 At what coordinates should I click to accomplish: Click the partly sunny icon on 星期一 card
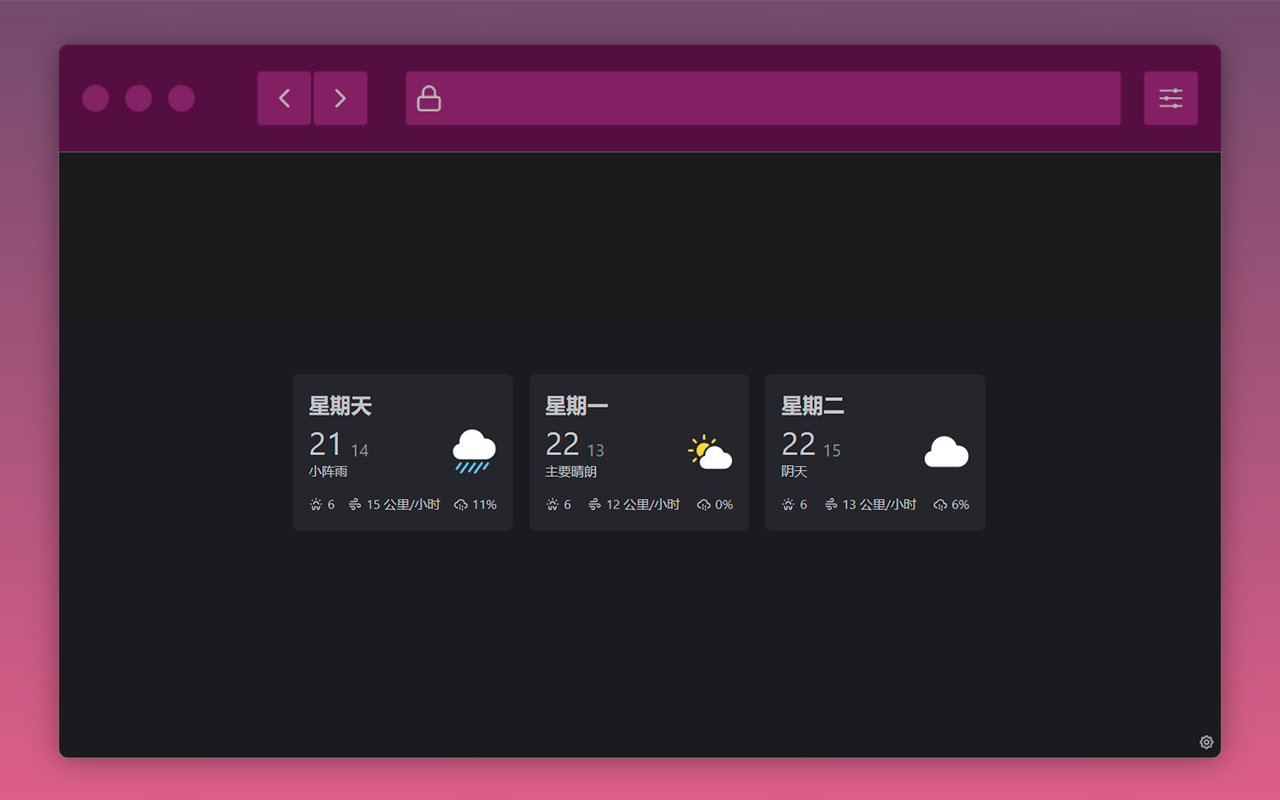pos(710,452)
